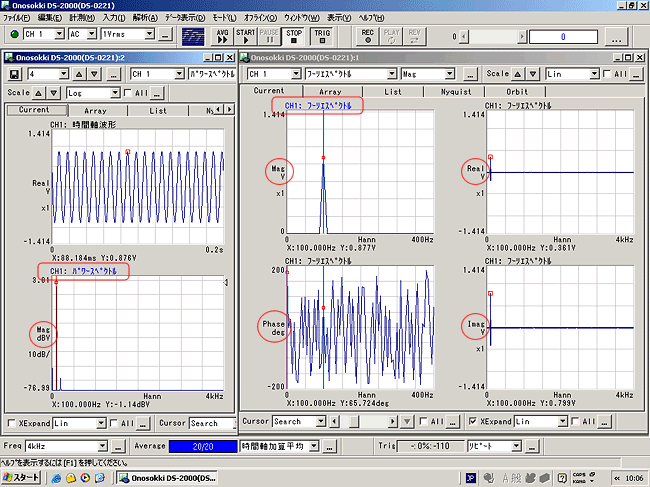Switch to Array tab in window 2
Image resolution: width=650 pixels, height=487 pixels.
[96, 111]
